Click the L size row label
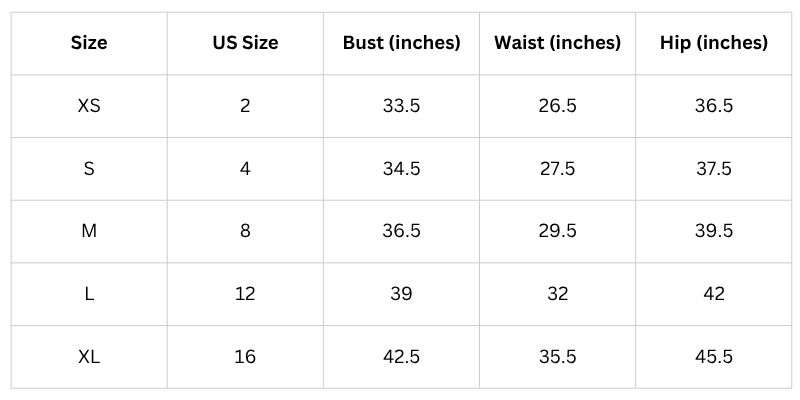Image resolution: width=800 pixels, height=400 pixels. click(89, 294)
